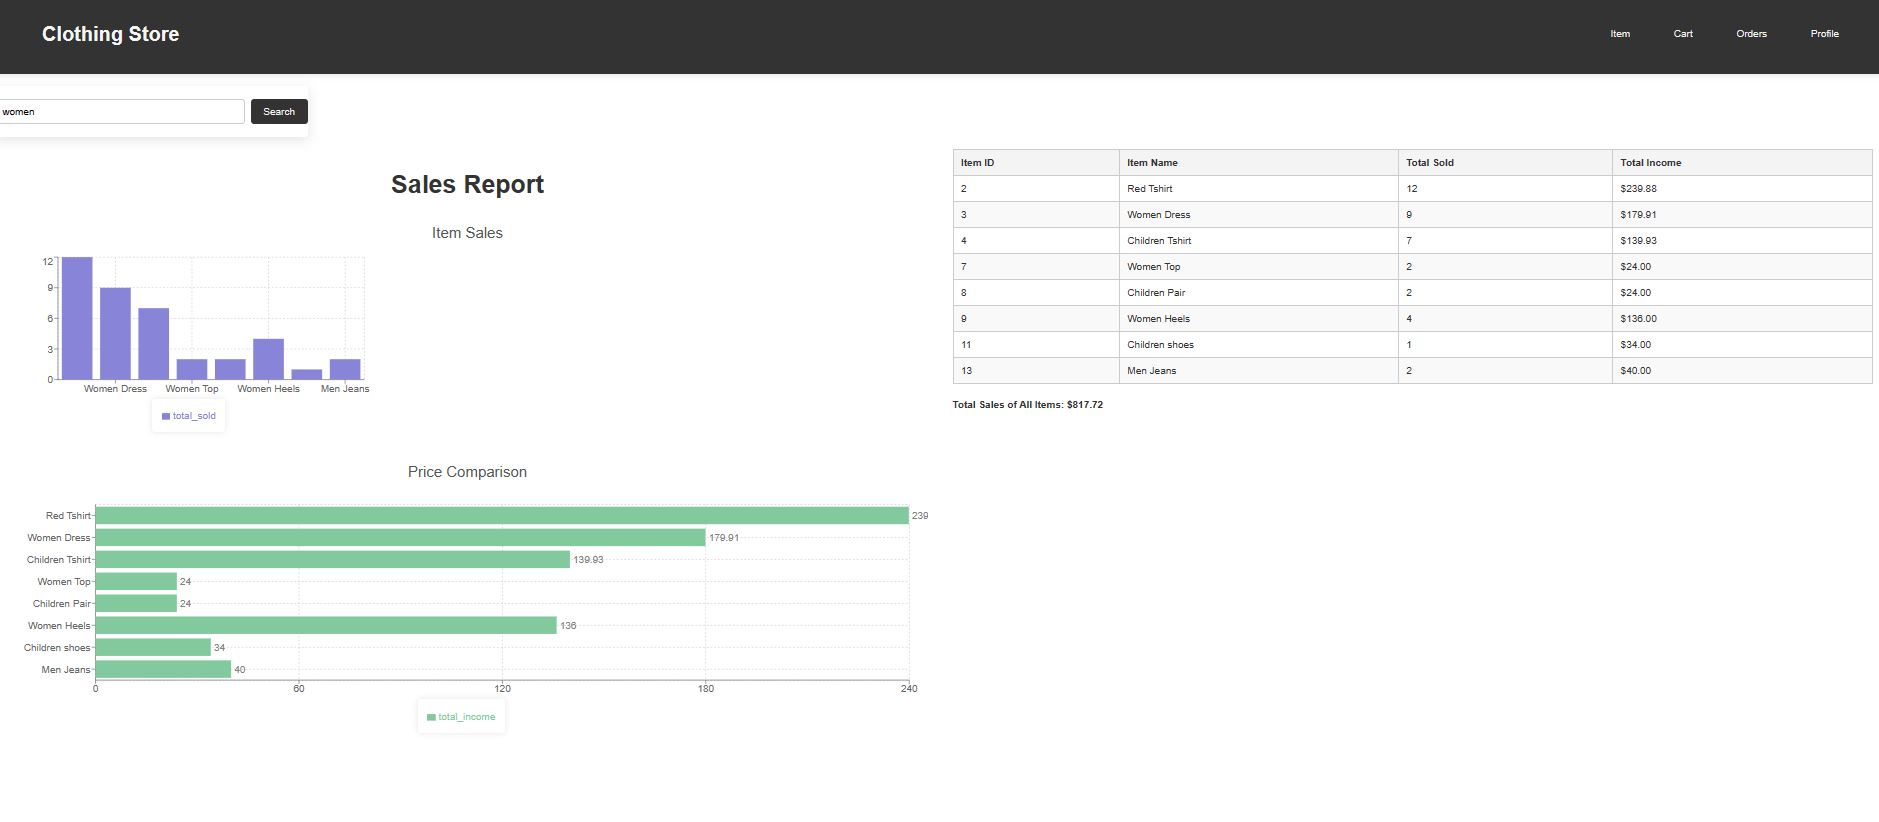This screenshot has width=1879, height=822.
Task: Click Item ID cell 11
Action: coord(1036,345)
